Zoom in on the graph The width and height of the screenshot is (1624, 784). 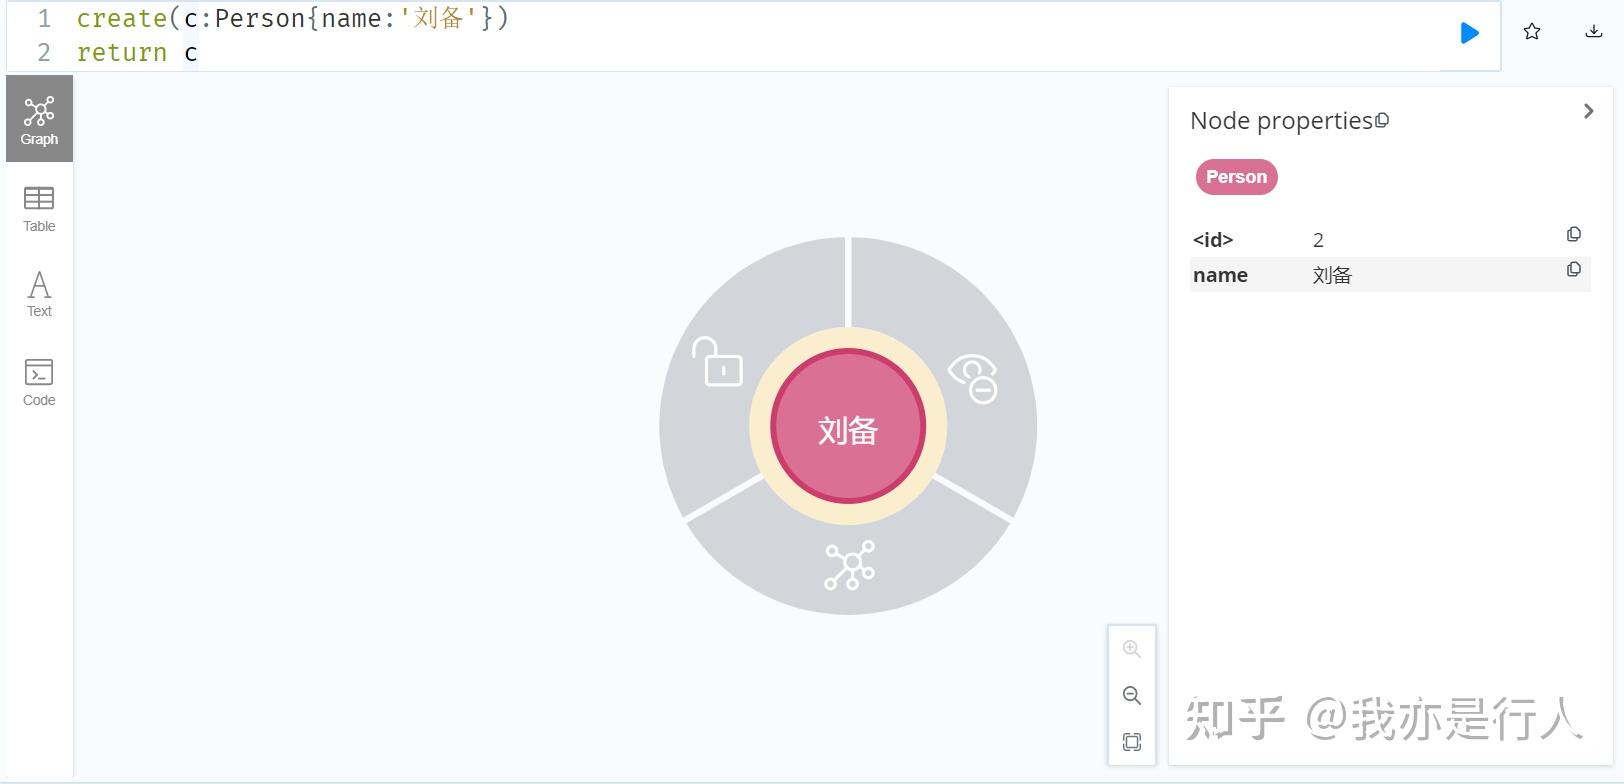(x=1131, y=649)
